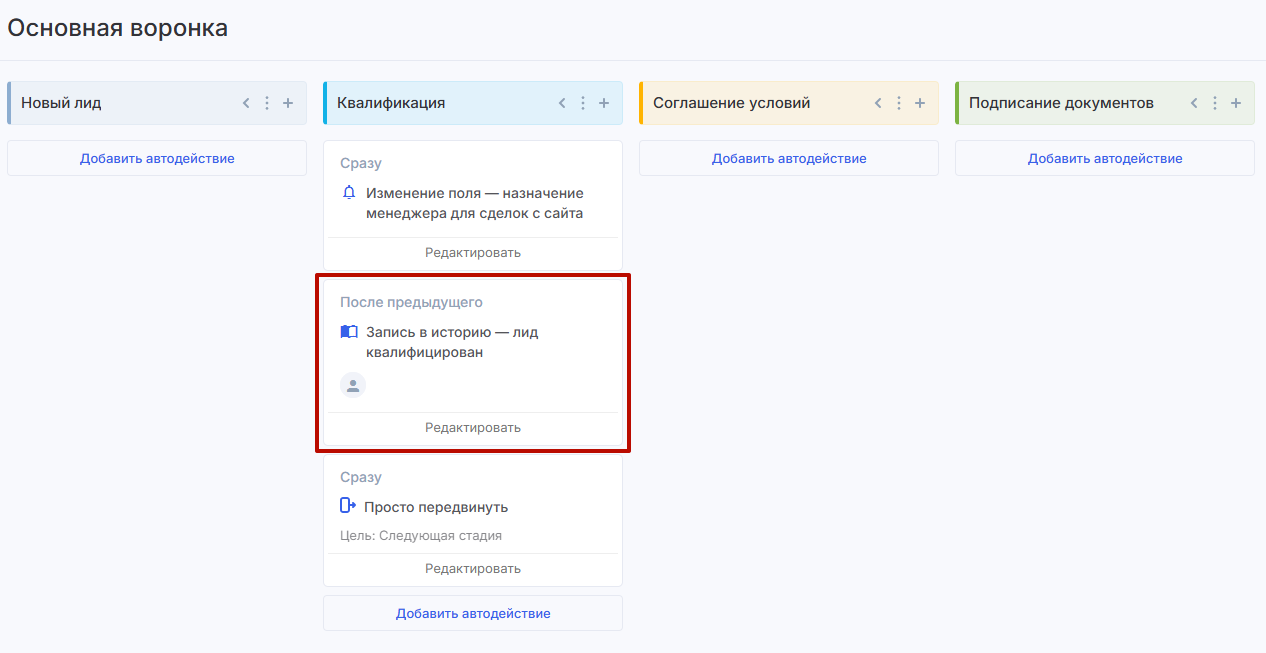Open the three-dot menu of Подписание документов stage
This screenshot has width=1266, height=653.
(1215, 103)
